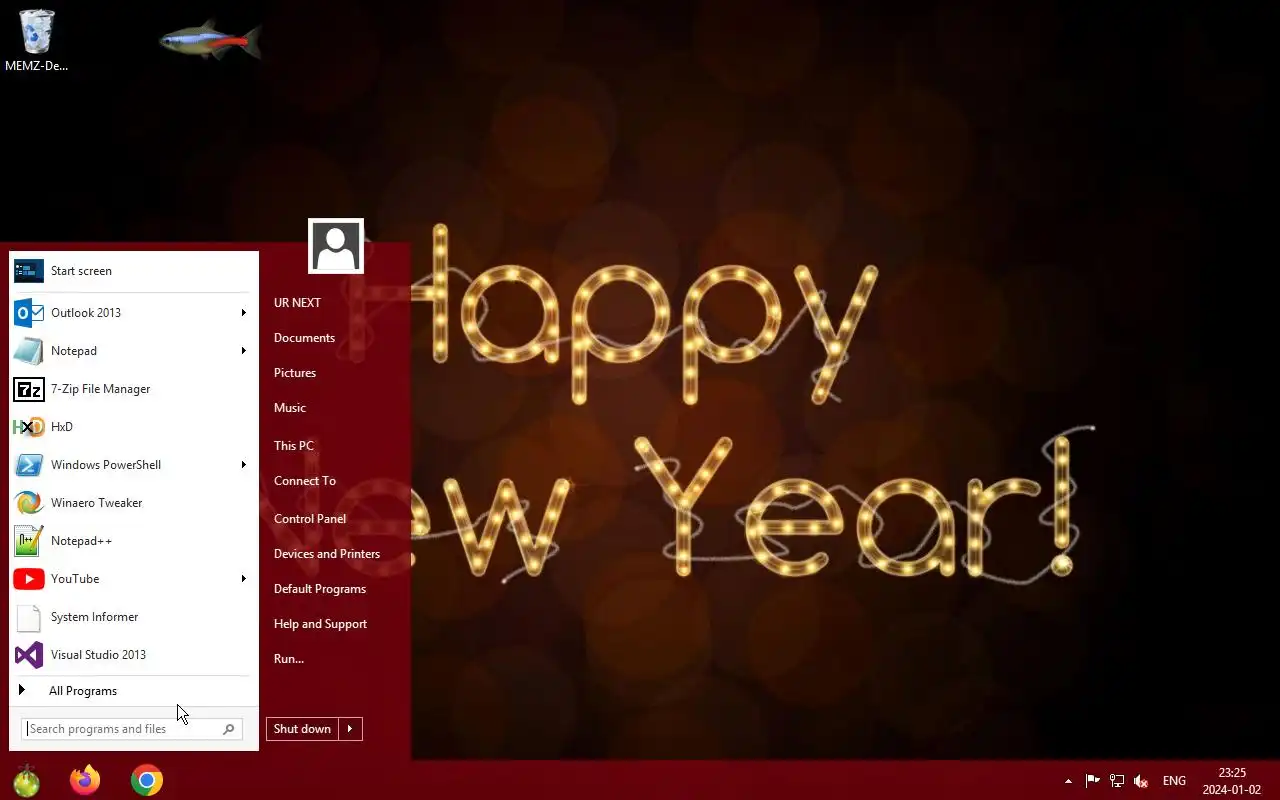
Task: Launch System Informer icon
Action: 29,617
